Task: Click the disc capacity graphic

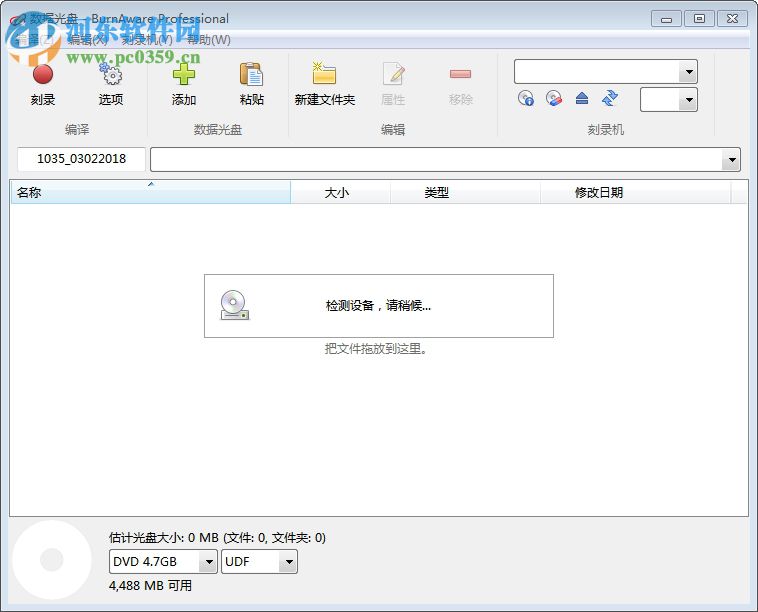Action: [x=51, y=560]
